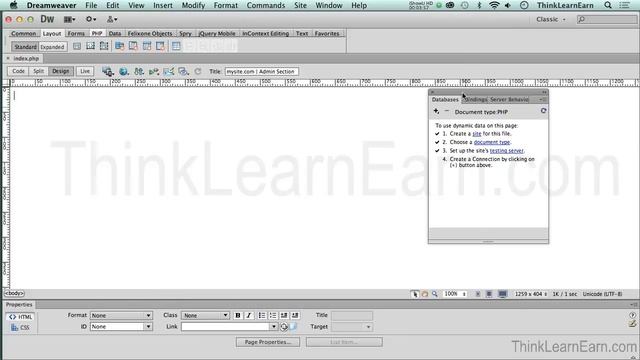Add database connection with plus button

[x=436, y=111]
